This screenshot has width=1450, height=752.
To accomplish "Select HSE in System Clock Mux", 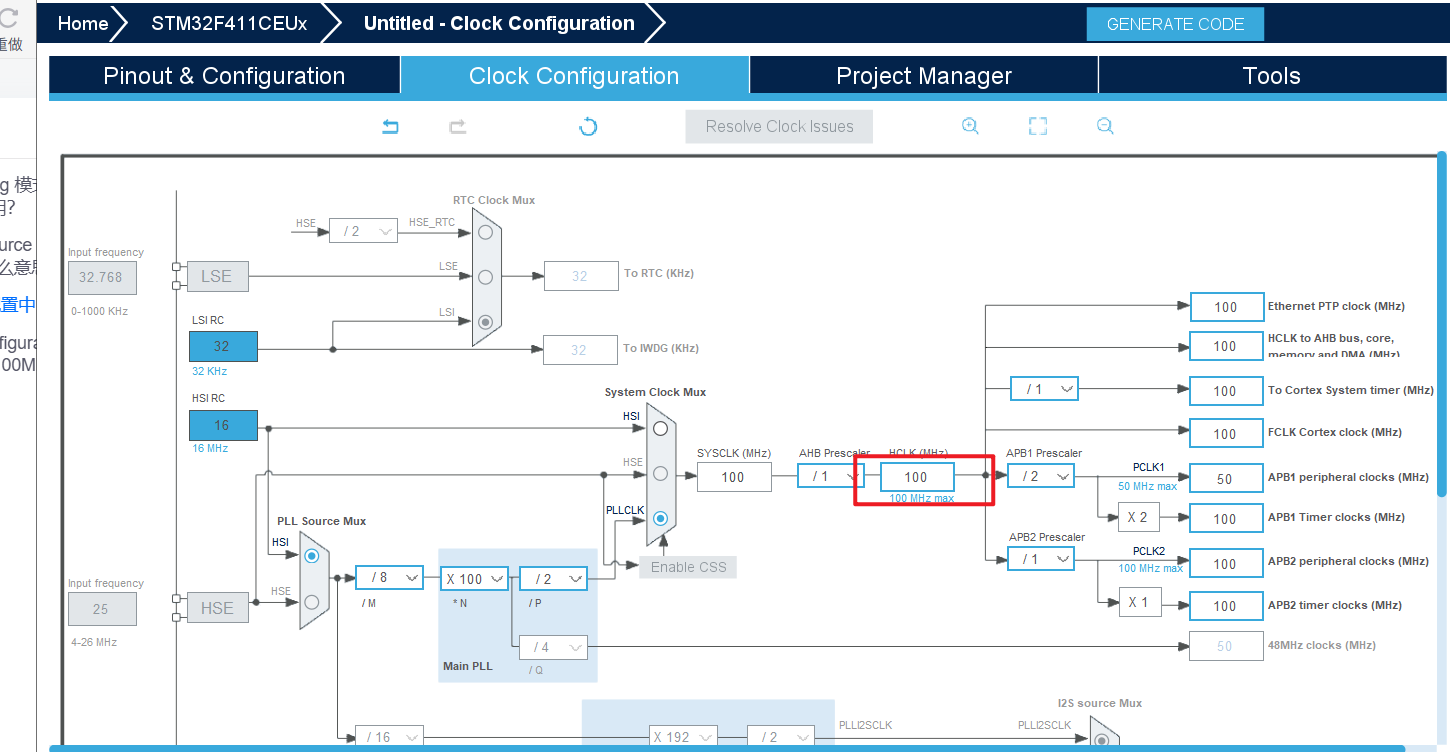I will [660, 473].
